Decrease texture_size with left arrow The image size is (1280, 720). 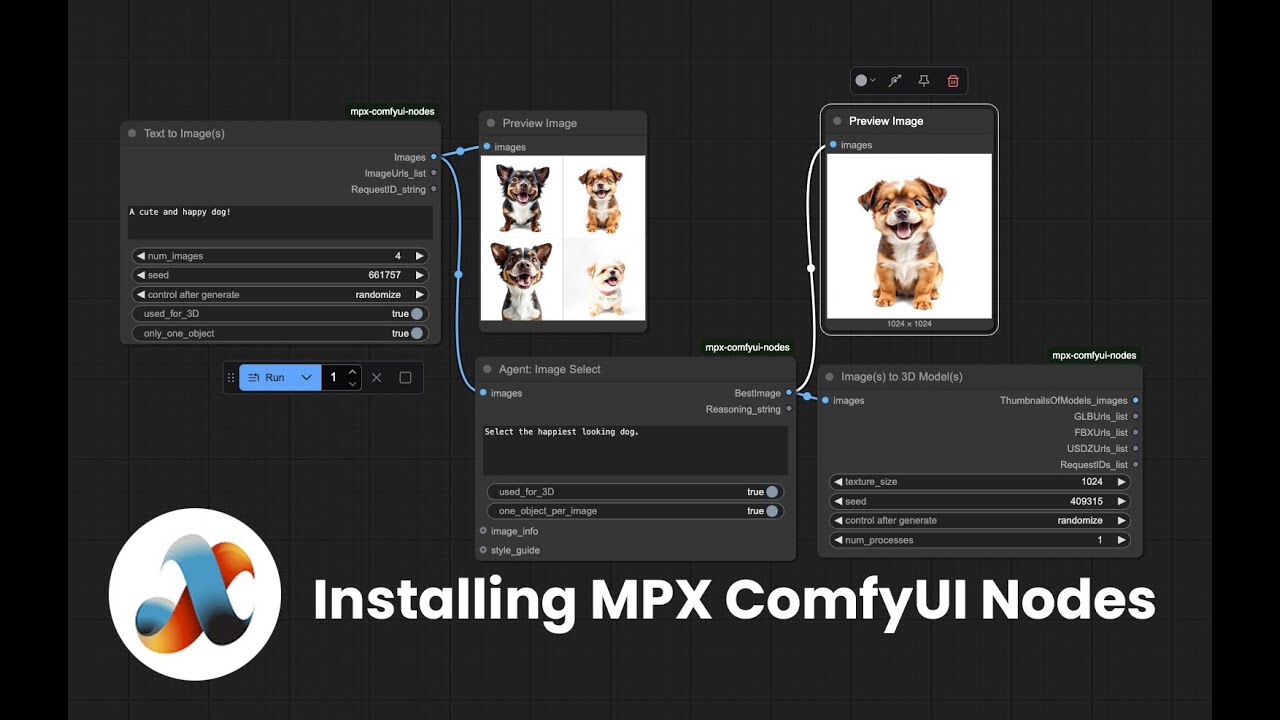(838, 482)
